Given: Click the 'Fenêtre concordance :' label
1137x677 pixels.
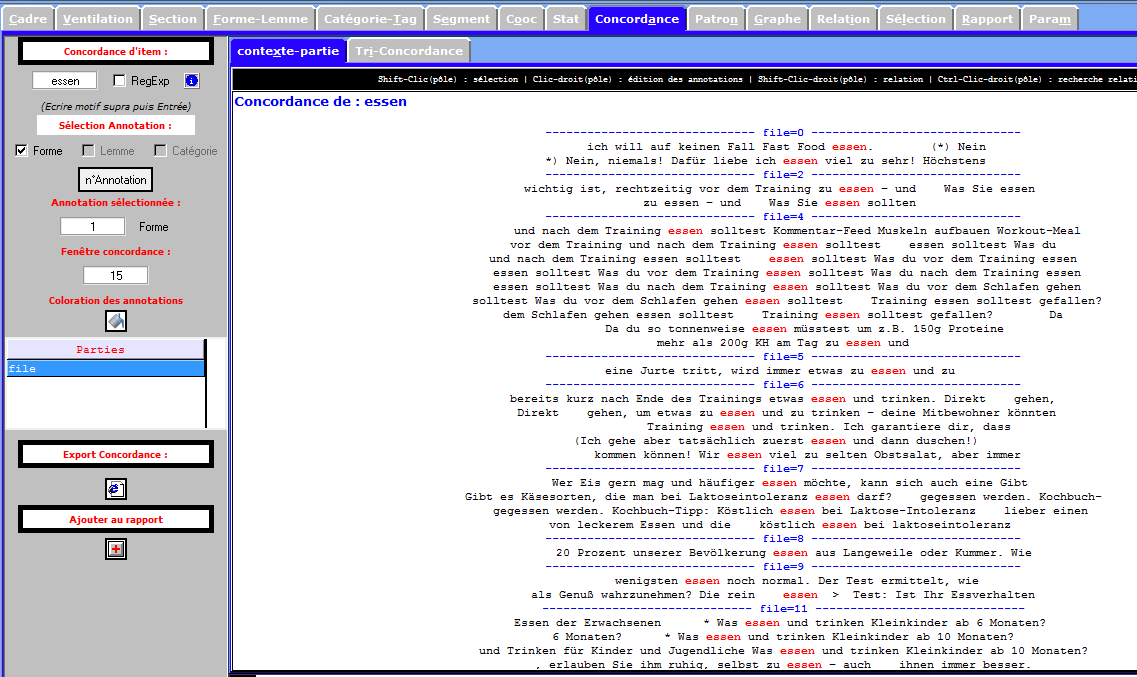Looking at the screenshot, I should pos(116,252).
